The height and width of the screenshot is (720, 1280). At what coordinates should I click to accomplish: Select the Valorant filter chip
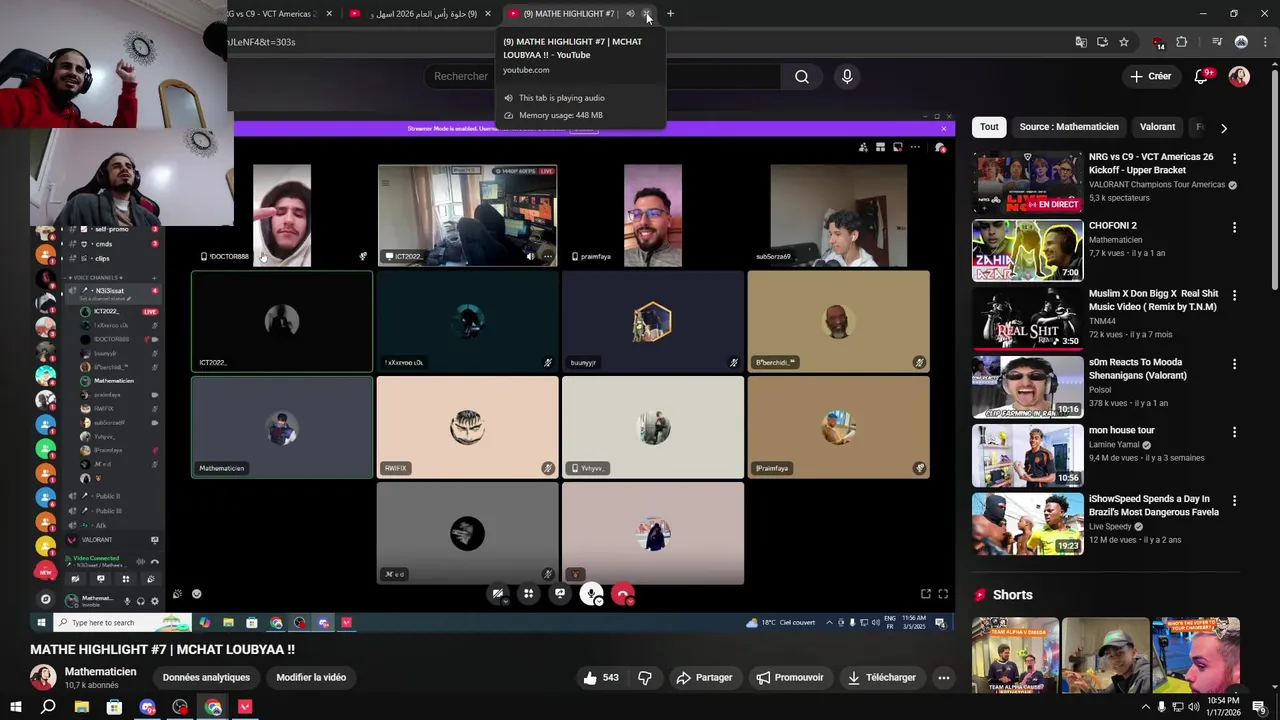click(1158, 127)
